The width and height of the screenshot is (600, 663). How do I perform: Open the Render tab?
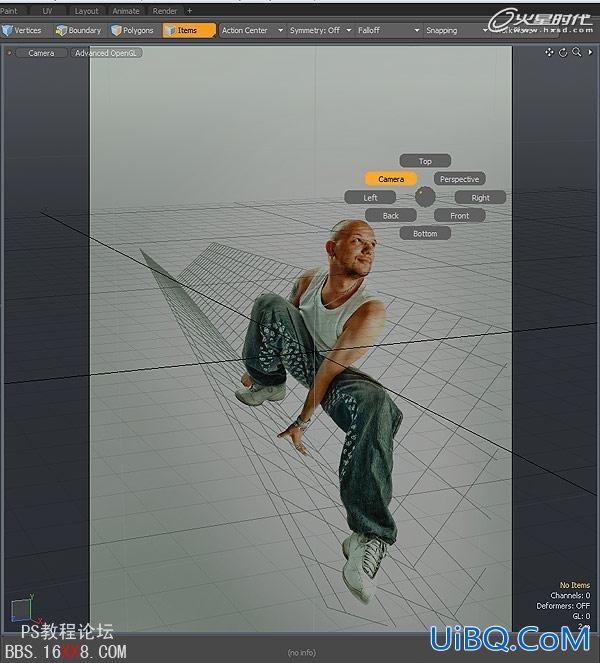tap(164, 11)
